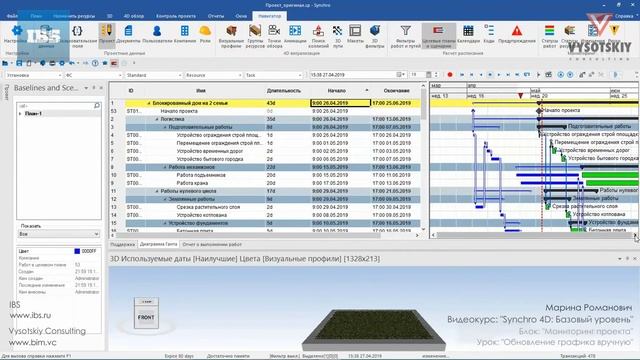Expand План-1 tree node

20,113
